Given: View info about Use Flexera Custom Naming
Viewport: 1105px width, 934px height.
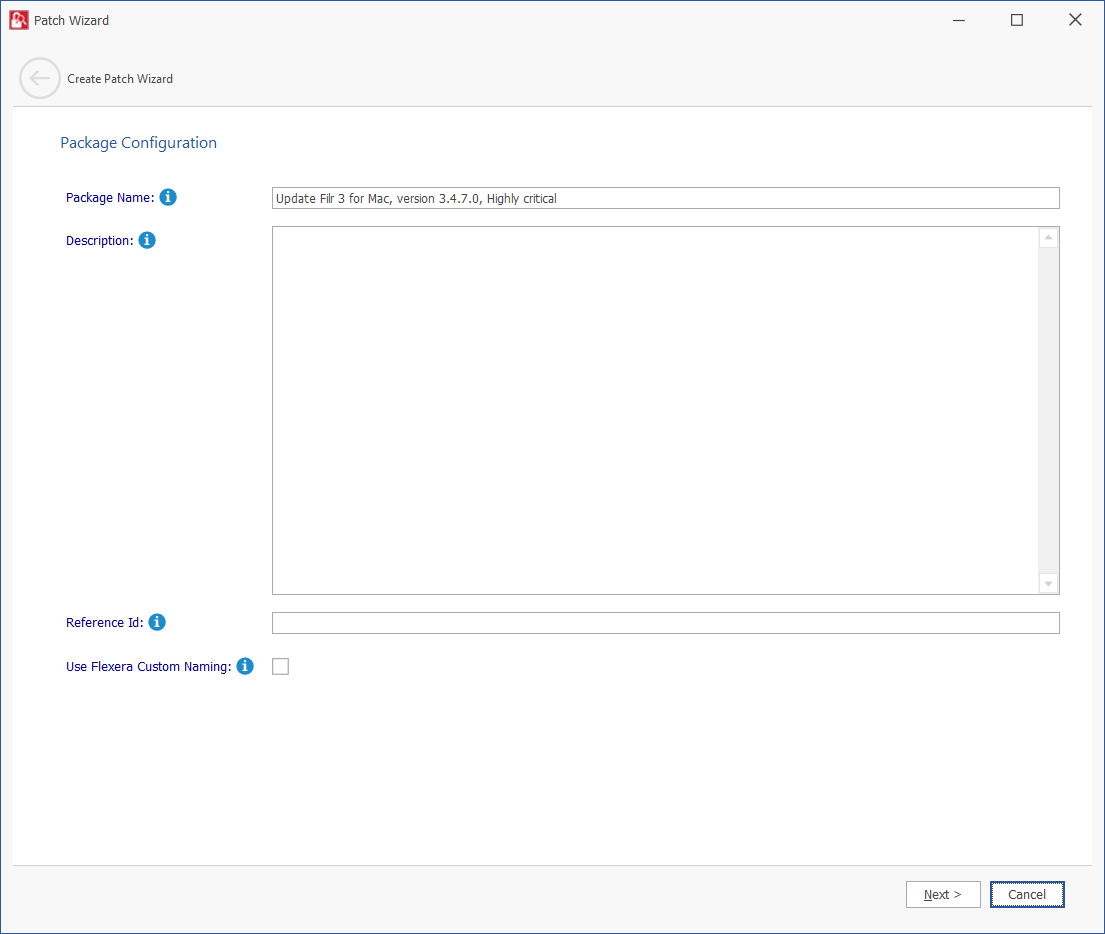Looking at the screenshot, I should (245, 666).
